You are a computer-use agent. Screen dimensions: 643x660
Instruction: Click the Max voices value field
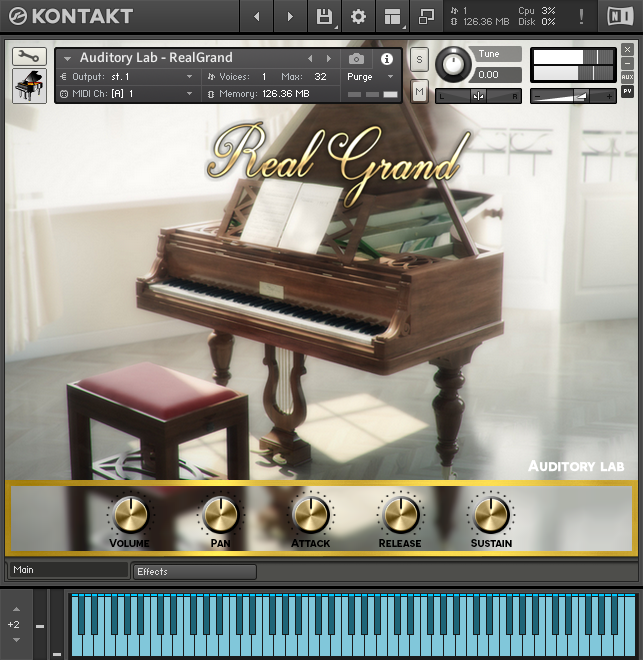click(x=320, y=77)
